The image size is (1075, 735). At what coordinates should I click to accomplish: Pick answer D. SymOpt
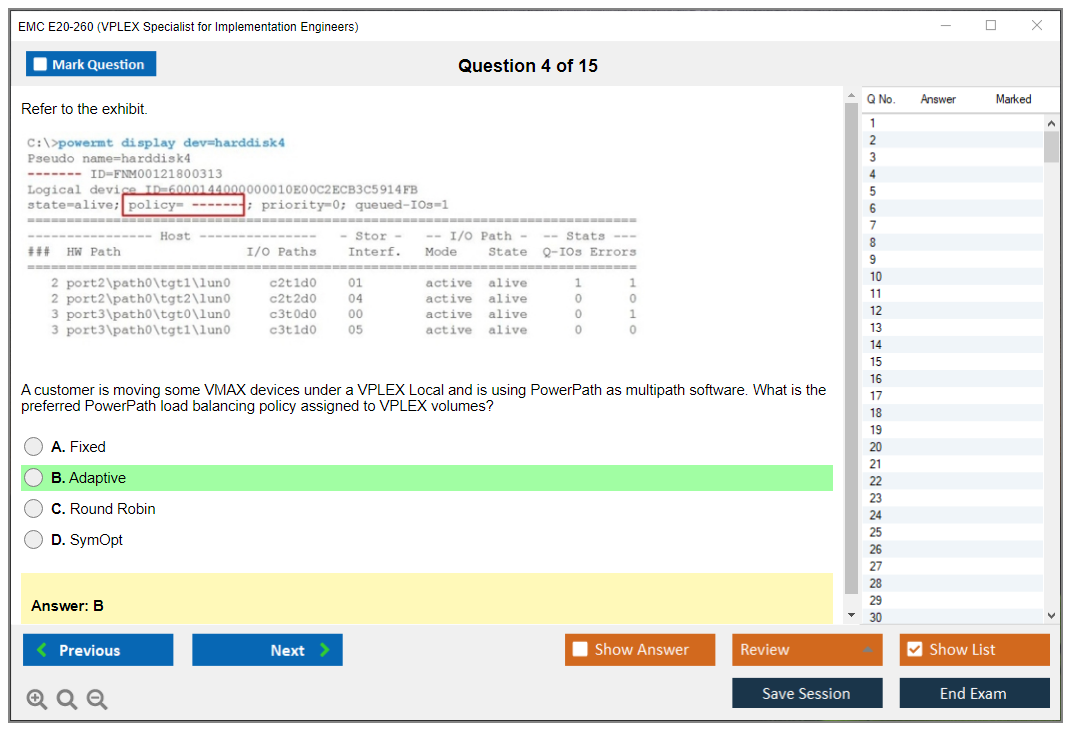pyautogui.click(x=34, y=540)
